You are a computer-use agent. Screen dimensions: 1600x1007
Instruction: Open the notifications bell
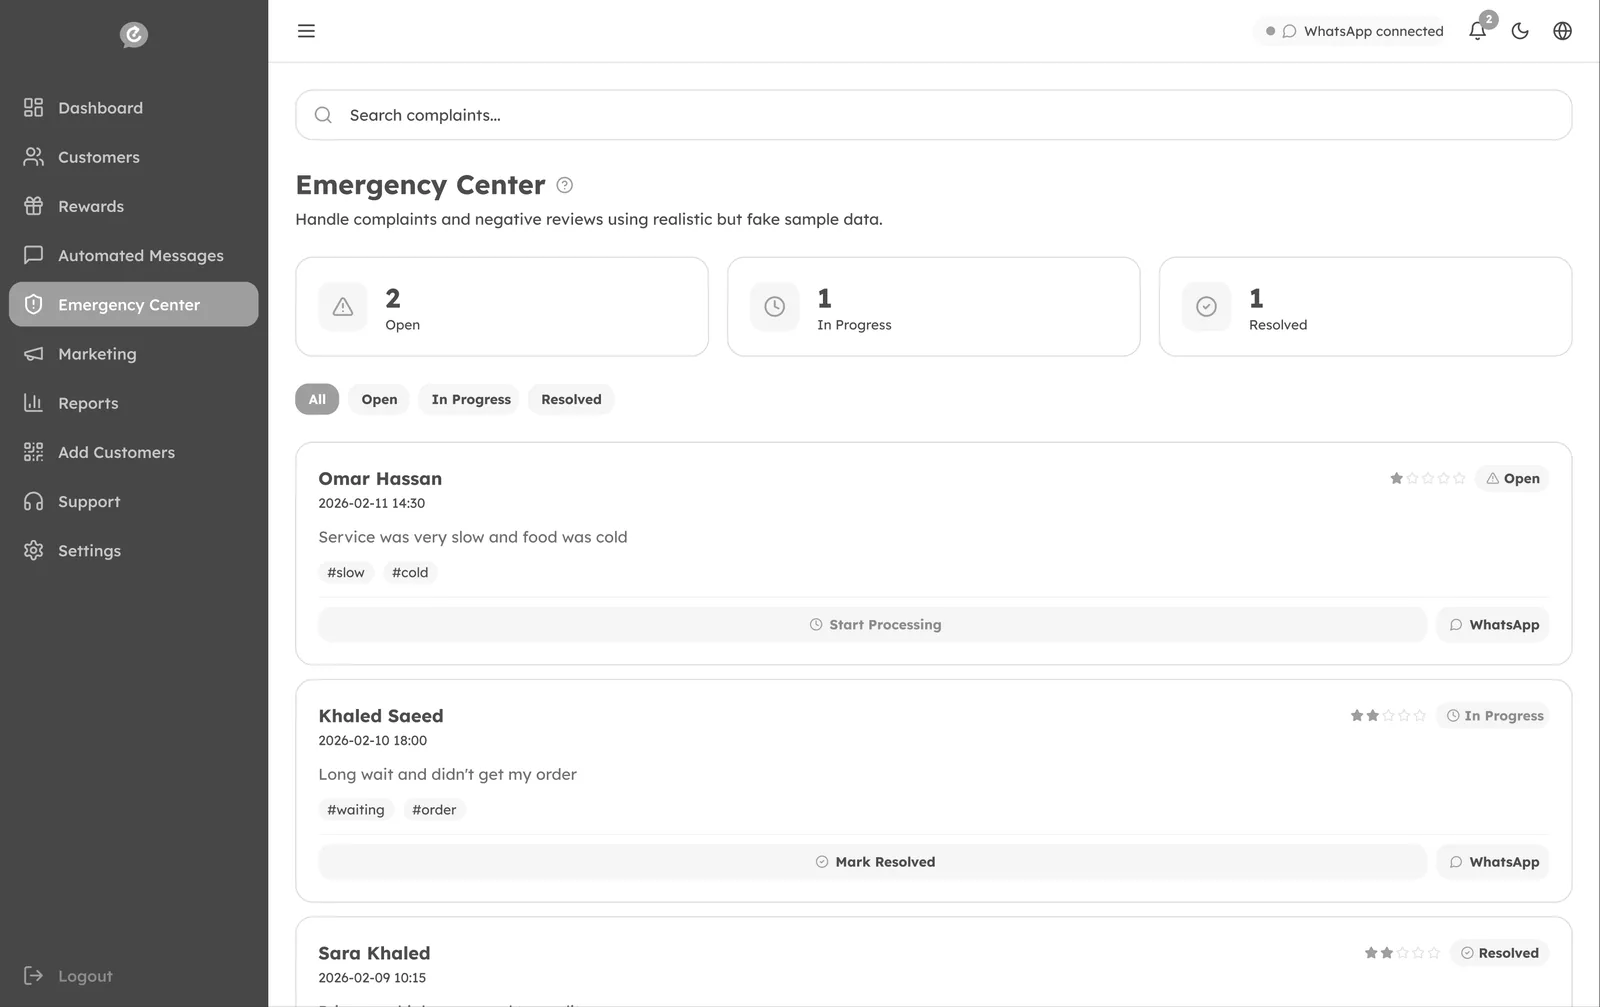[1477, 31]
